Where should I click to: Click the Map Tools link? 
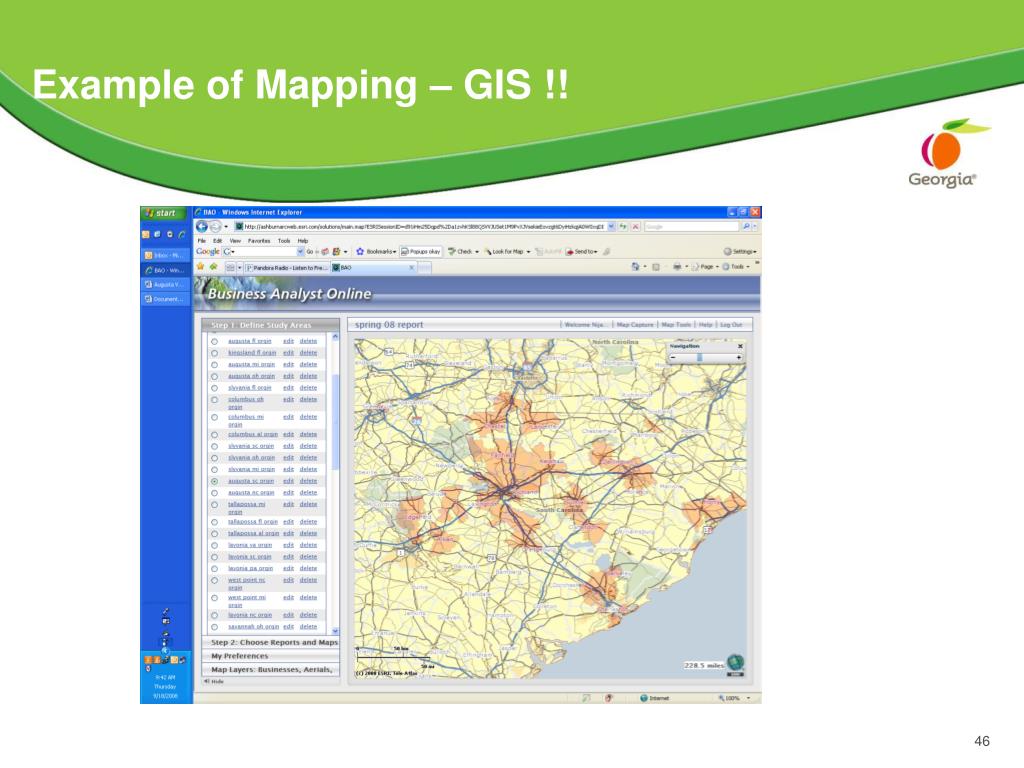676,325
